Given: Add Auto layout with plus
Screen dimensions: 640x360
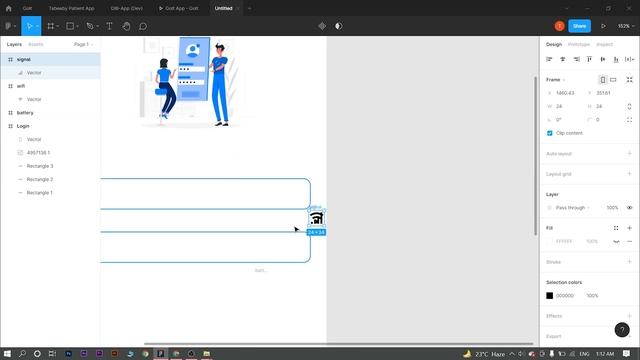Looking at the screenshot, I should coord(629,153).
